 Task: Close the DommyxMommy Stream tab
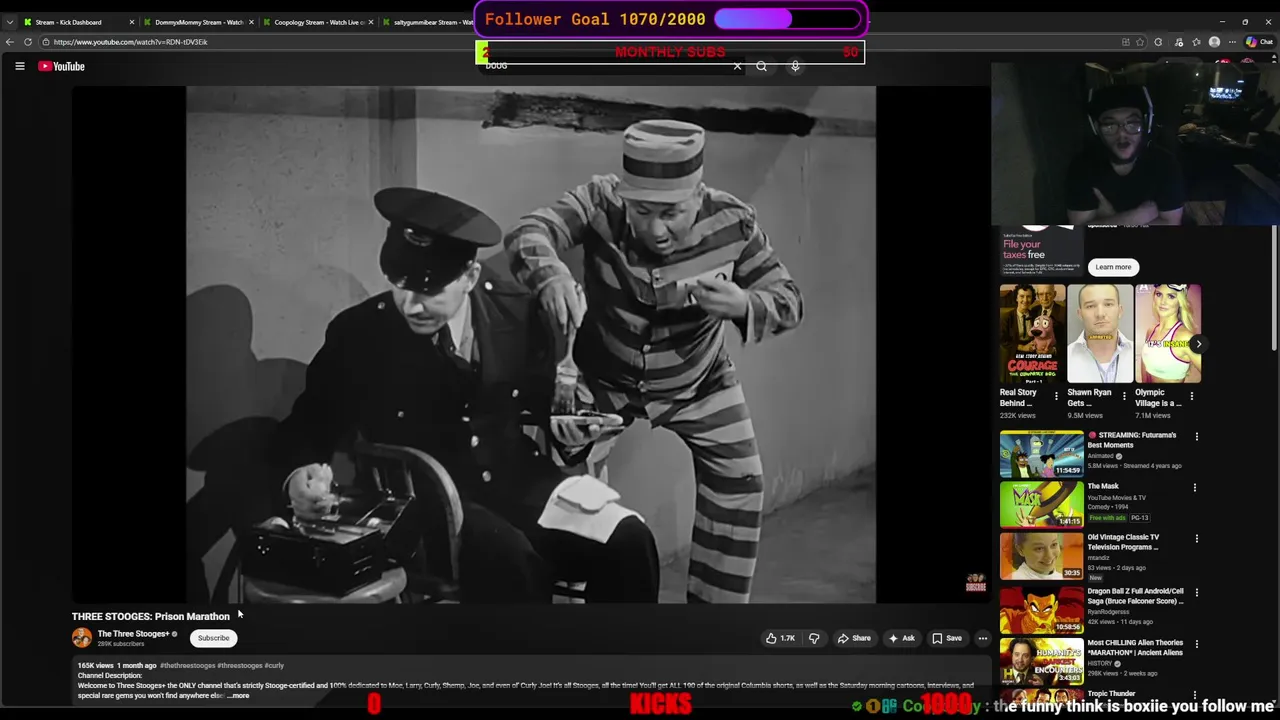[251, 22]
